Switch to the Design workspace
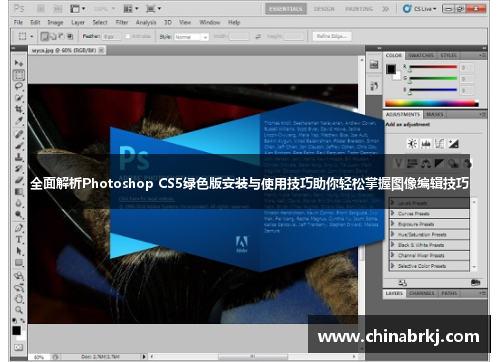 324,9
